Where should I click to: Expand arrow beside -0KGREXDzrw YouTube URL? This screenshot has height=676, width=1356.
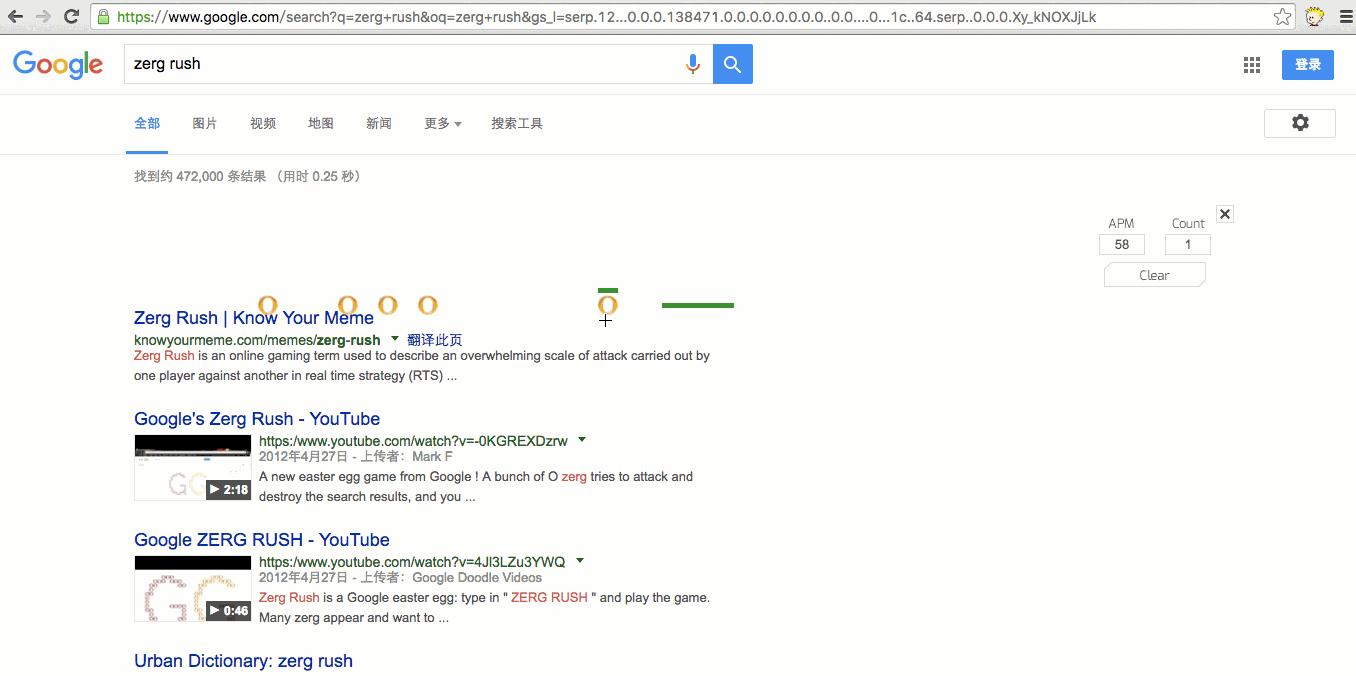(x=582, y=440)
